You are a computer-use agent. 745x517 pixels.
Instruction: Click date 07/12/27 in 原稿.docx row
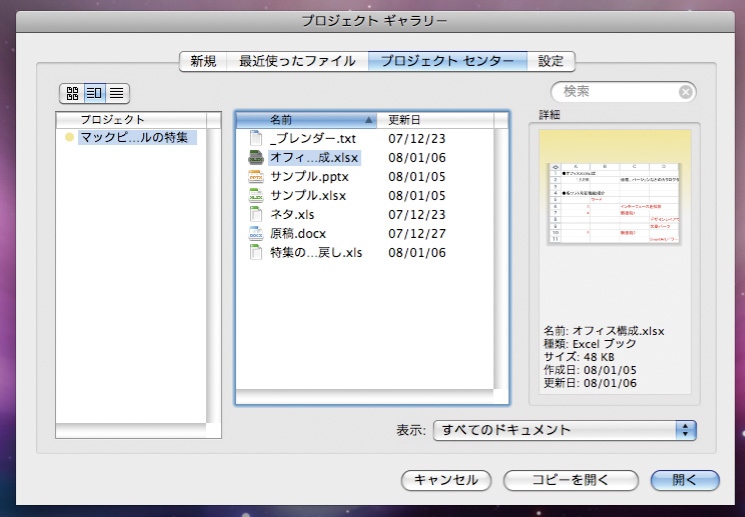(417, 234)
